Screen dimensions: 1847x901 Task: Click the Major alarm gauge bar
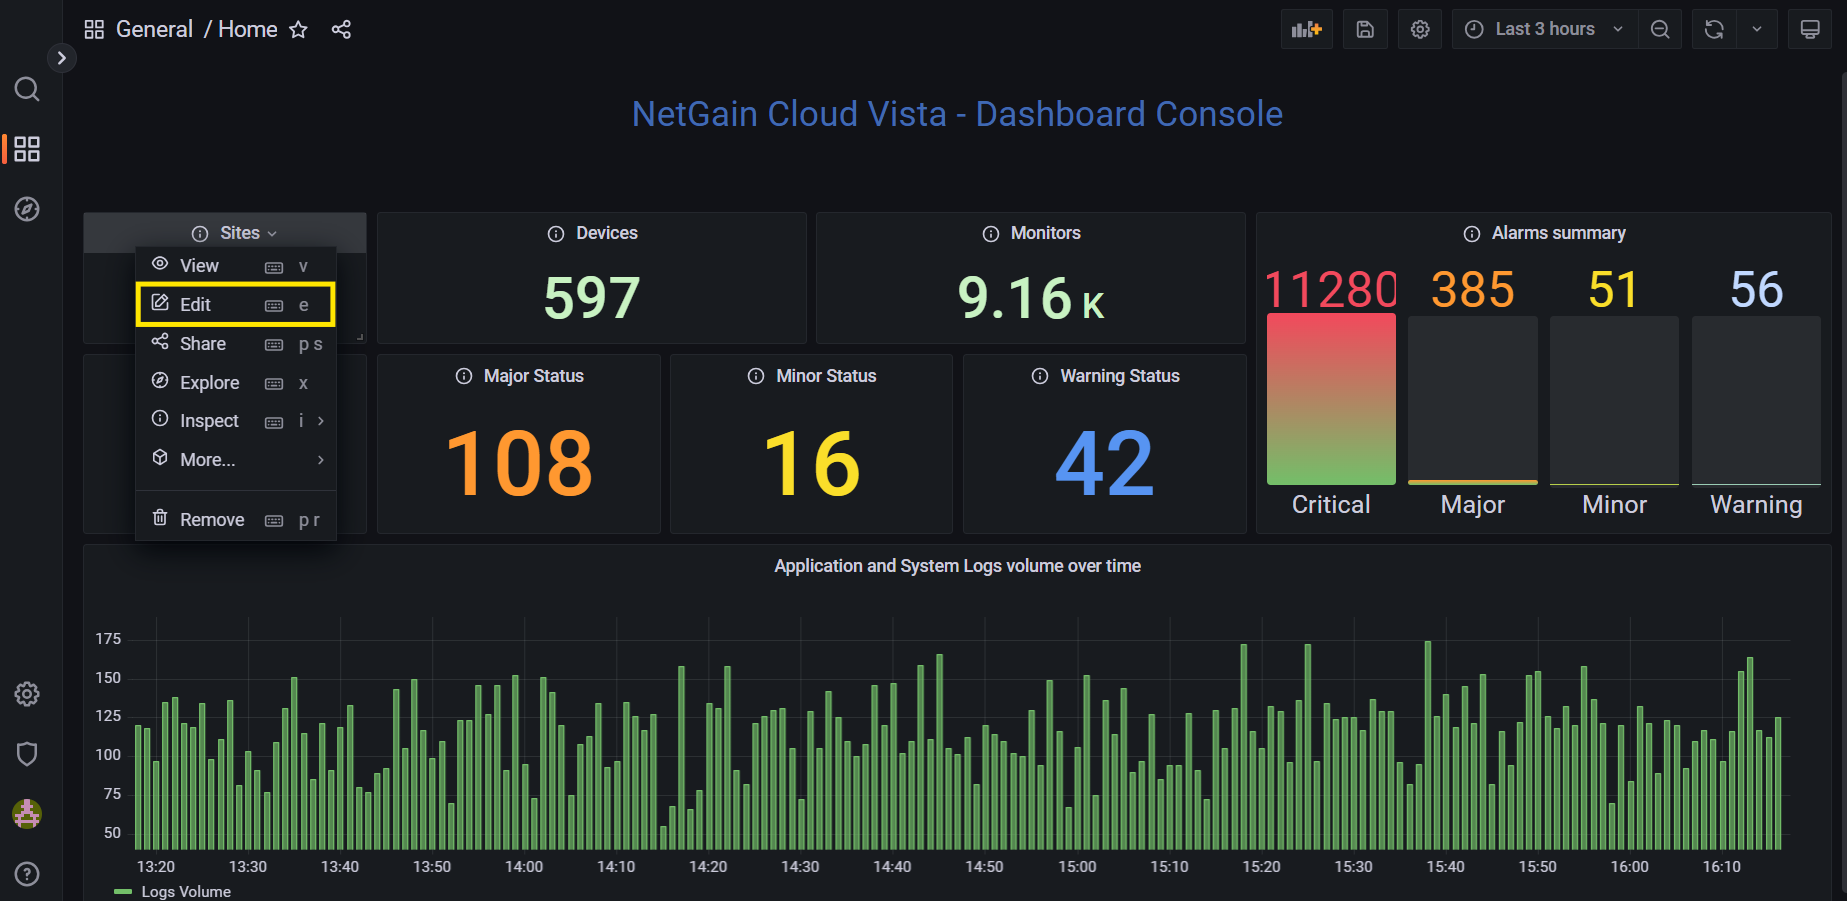[x=1473, y=400]
